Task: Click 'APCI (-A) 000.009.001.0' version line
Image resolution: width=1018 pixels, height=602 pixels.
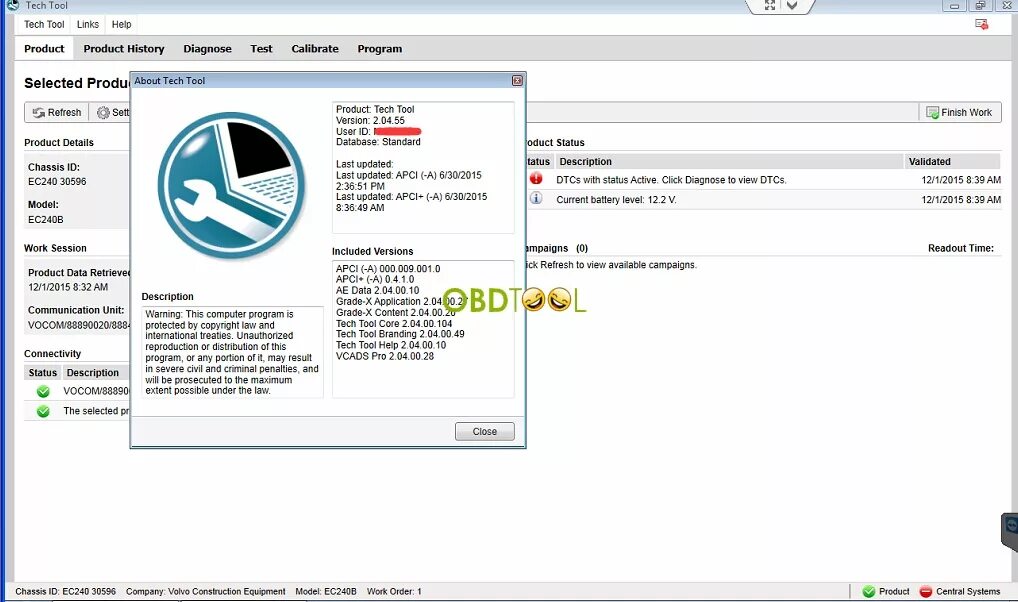Action: (388, 269)
